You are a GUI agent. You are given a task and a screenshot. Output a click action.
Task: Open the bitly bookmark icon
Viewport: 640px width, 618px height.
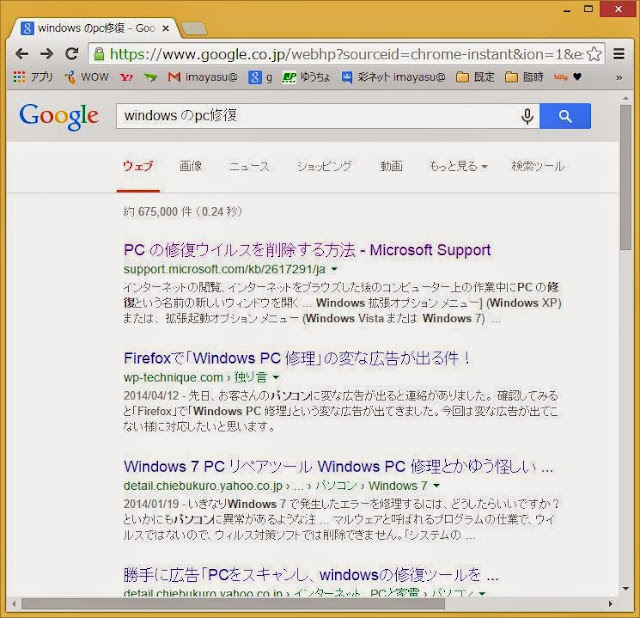coord(560,77)
